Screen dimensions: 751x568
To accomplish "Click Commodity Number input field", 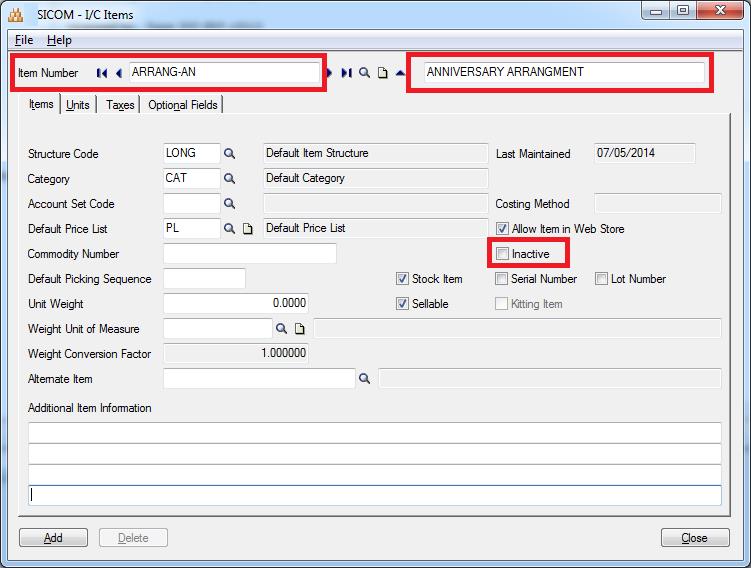I will 250,253.
